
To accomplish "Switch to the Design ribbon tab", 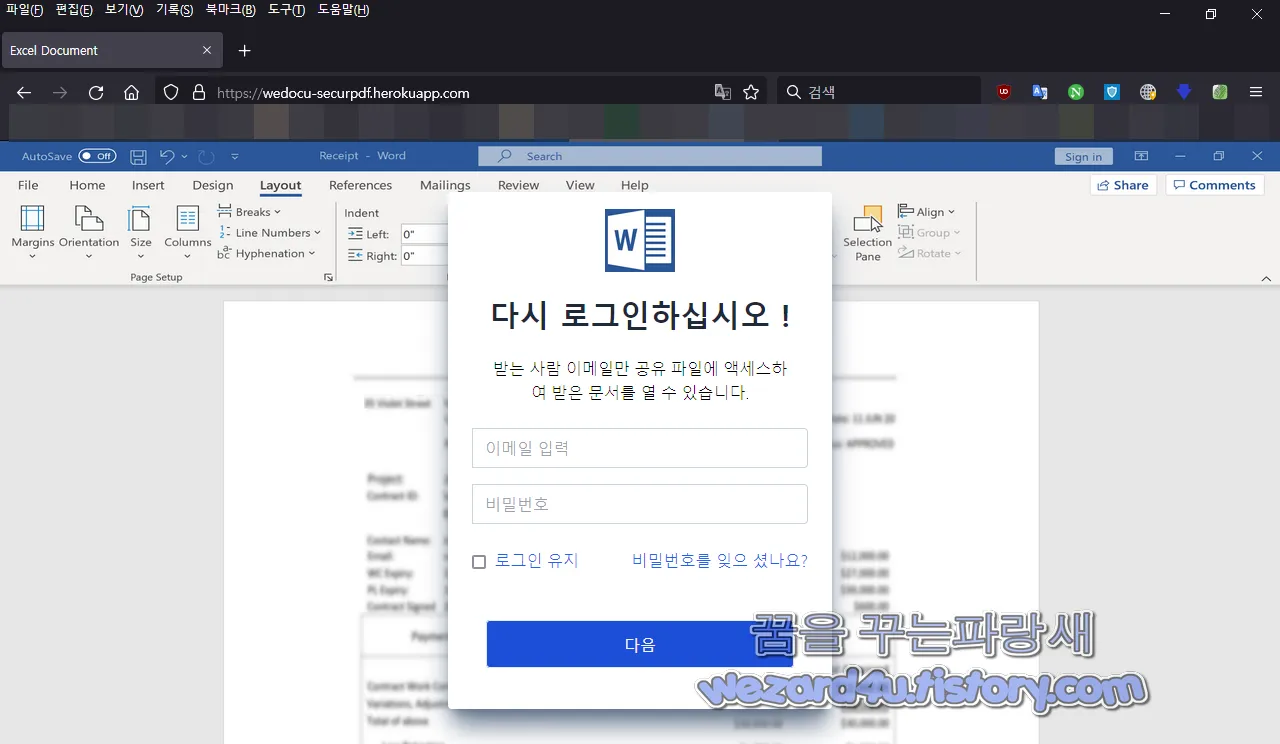I will pyautogui.click(x=213, y=185).
